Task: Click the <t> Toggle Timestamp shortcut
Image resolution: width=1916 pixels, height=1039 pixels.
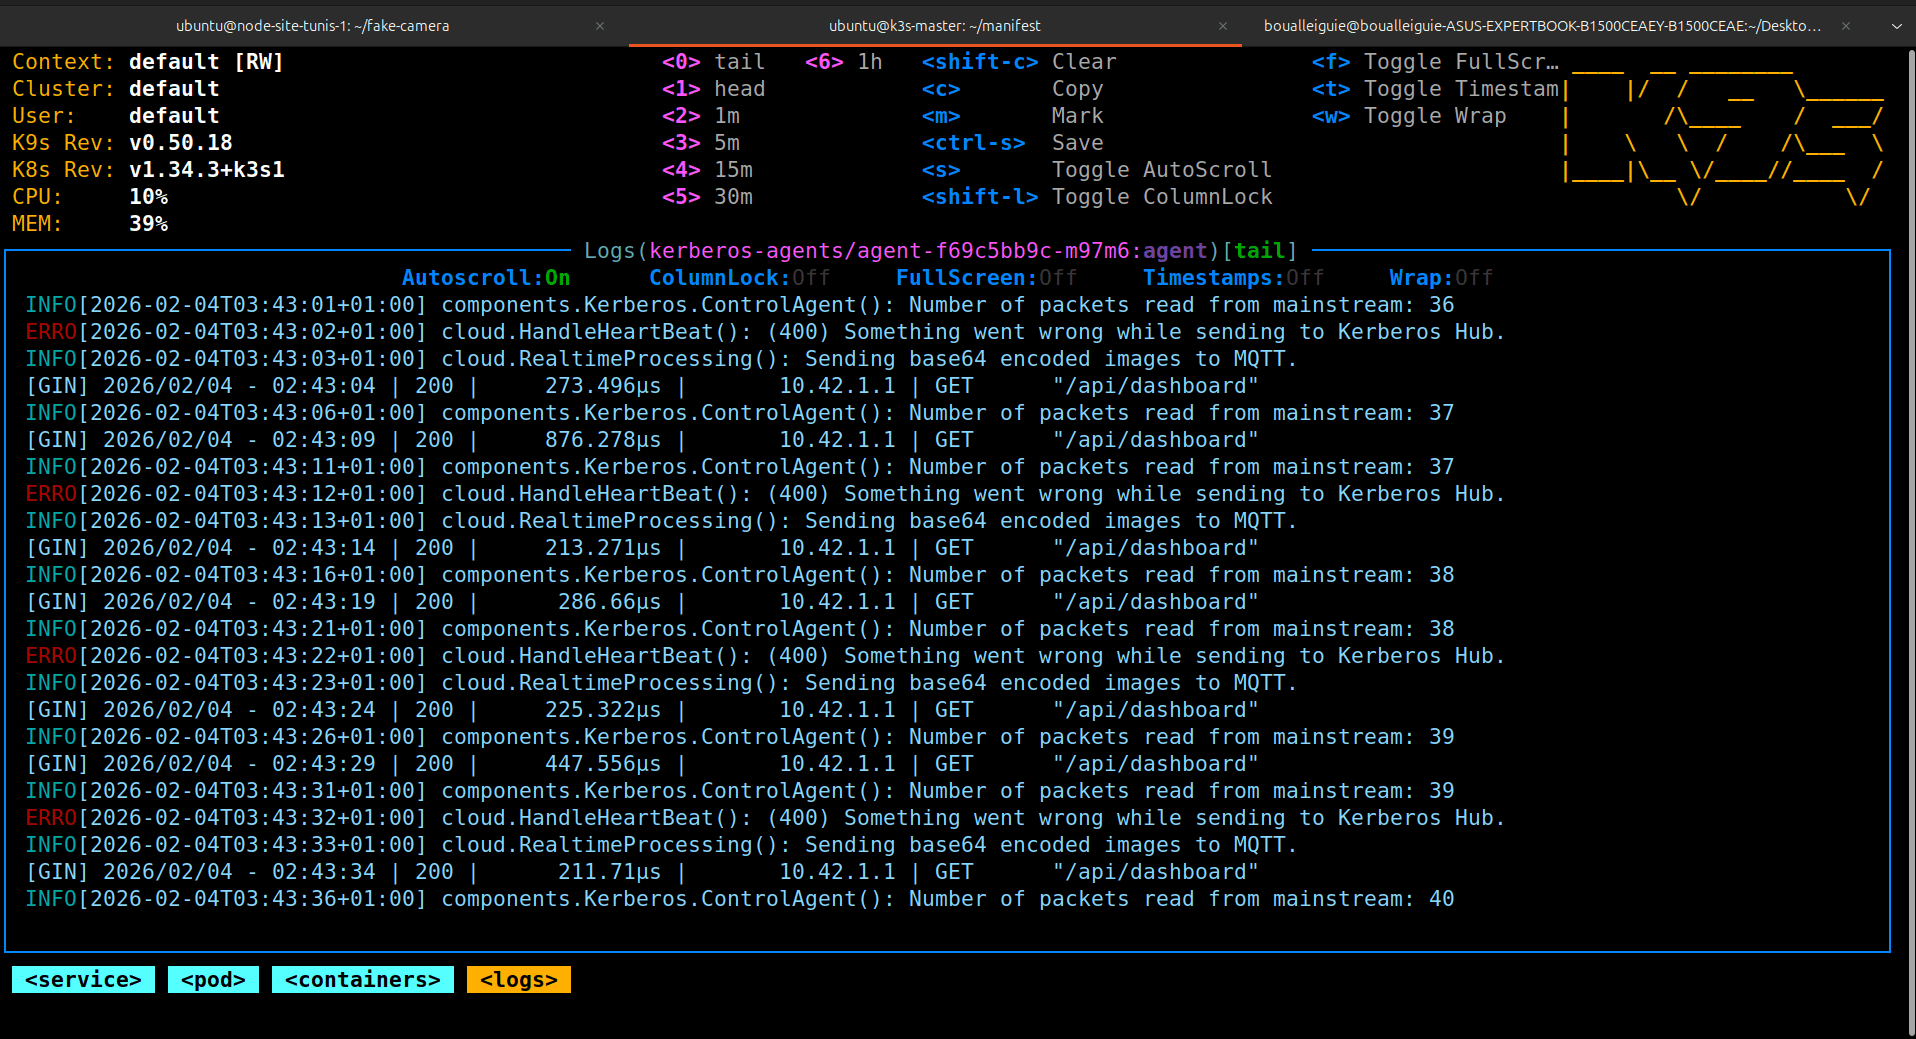Action: (1435, 89)
